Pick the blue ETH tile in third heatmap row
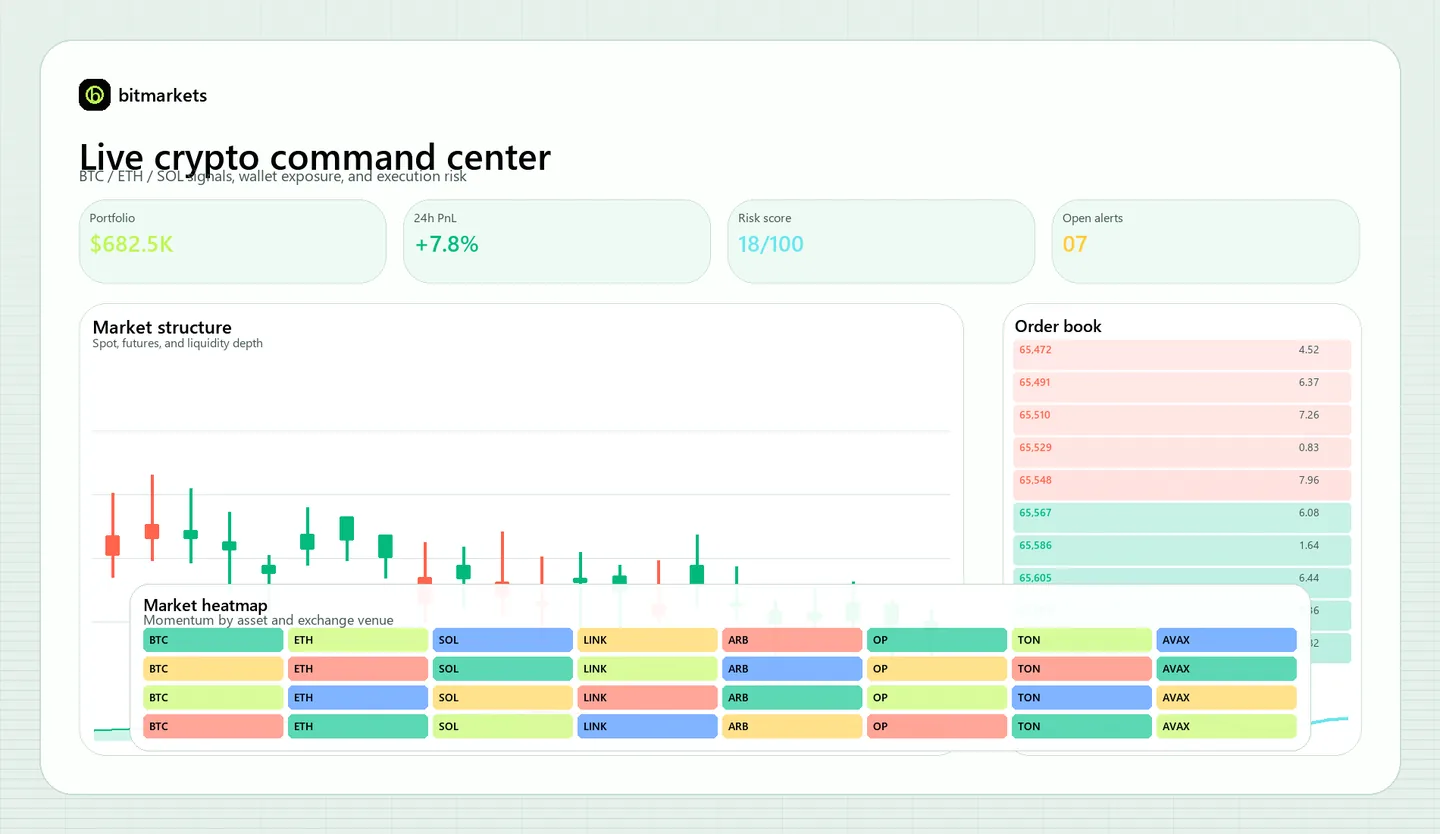 point(358,698)
